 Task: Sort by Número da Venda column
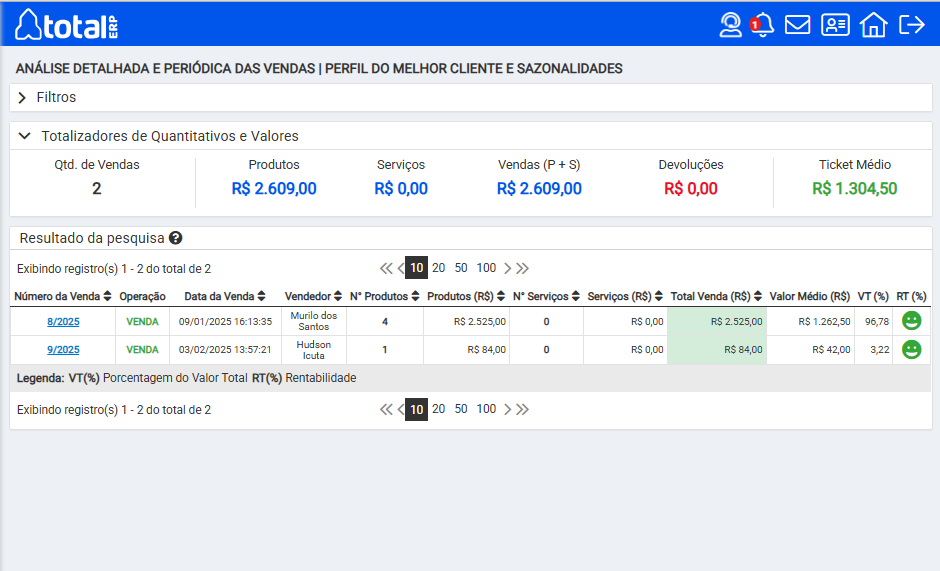click(63, 296)
